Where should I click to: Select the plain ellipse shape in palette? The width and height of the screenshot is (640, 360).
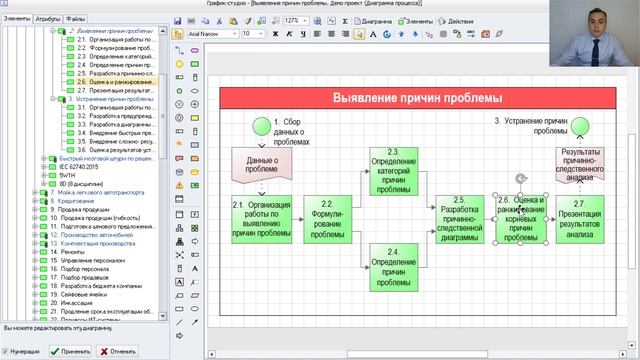[195, 309]
